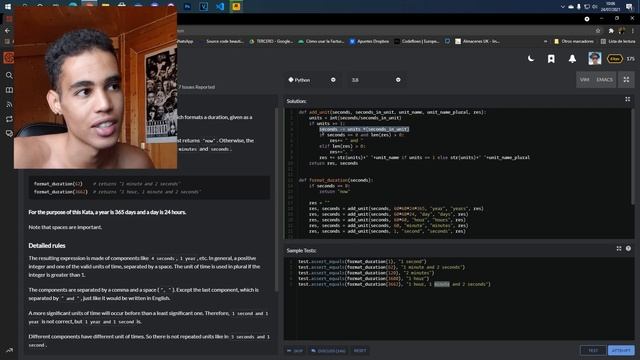640x360 pixels.
Task: Click the kumite arrows icon in the left sidebar
Action: pos(9,119)
